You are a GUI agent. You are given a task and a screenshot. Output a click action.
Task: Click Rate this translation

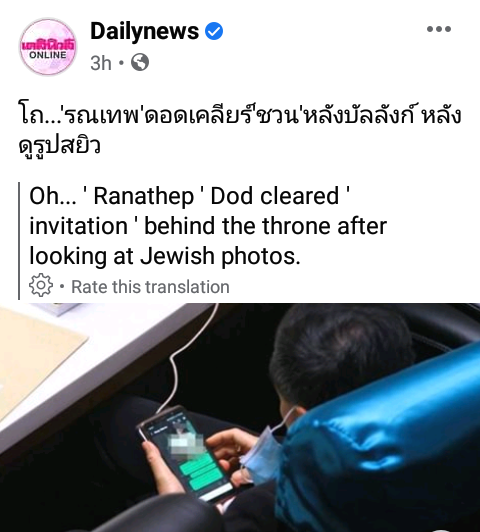(x=150, y=287)
